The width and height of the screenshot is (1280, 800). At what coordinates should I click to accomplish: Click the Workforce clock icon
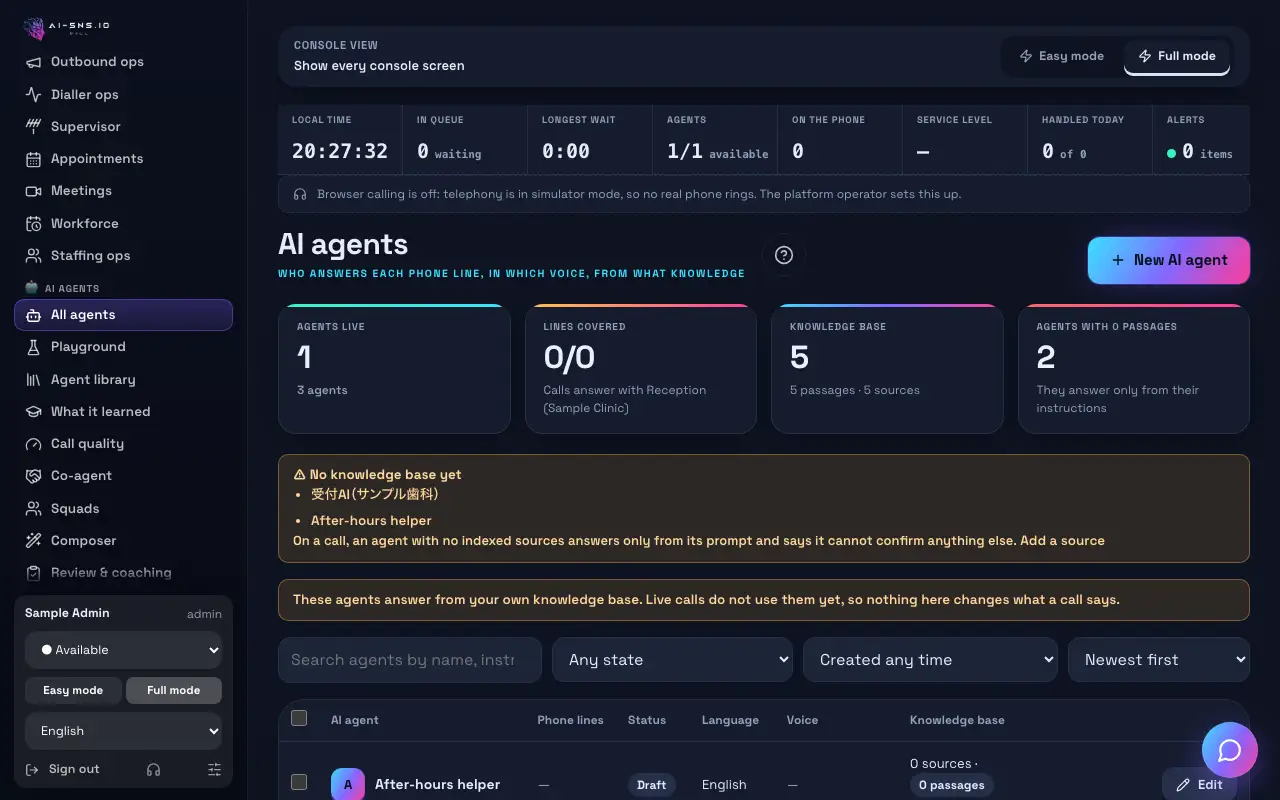33,223
